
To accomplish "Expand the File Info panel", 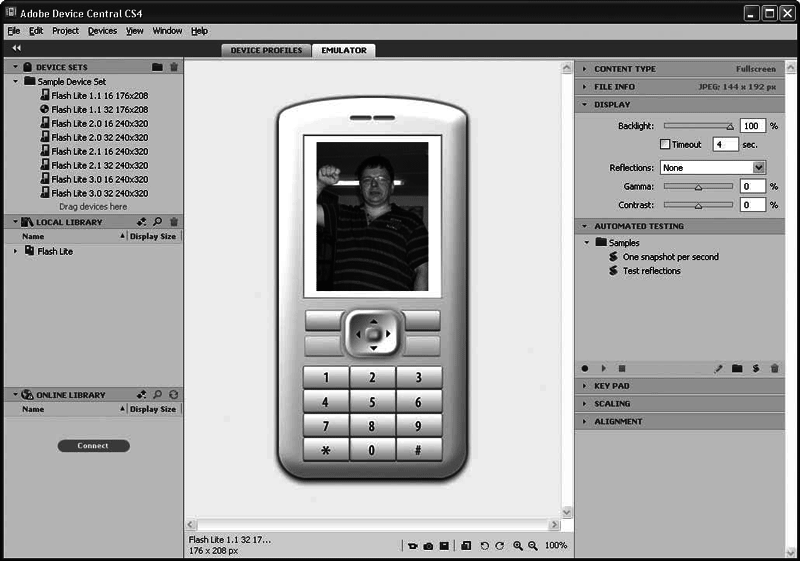I will click(585, 87).
